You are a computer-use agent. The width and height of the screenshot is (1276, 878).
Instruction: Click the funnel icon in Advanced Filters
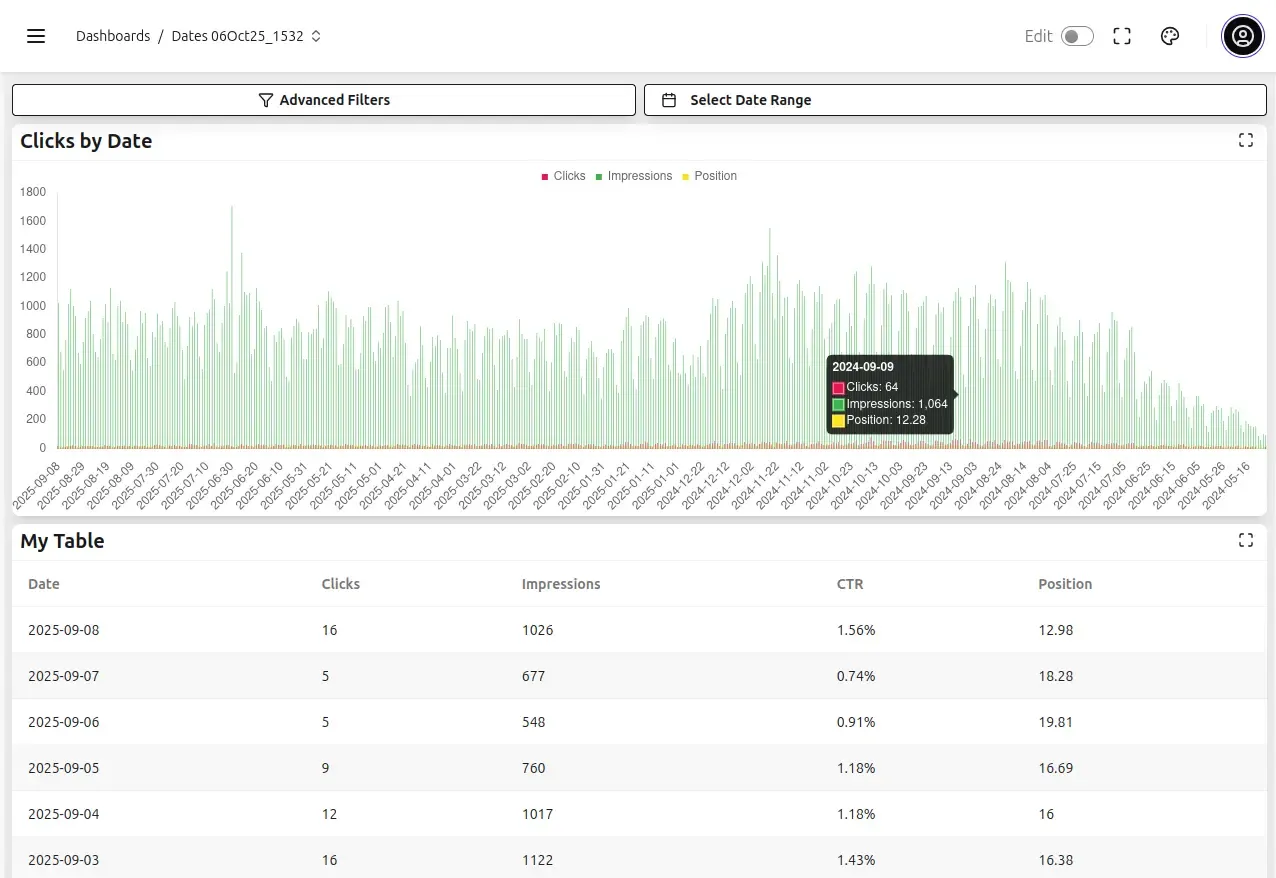[x=265, y=100]
